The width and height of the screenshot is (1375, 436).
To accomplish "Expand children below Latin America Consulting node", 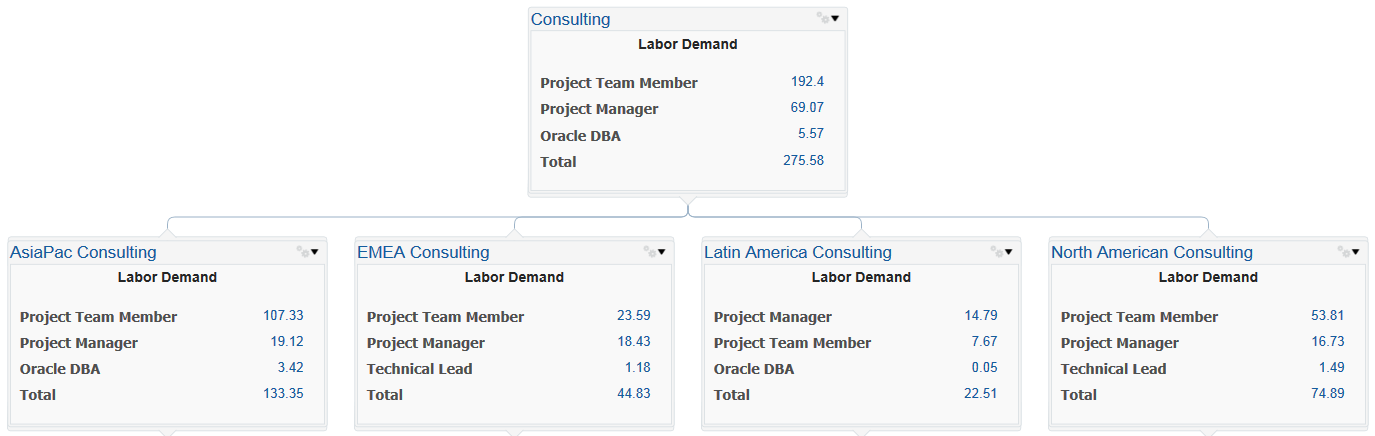I will pyautogui.click(x=861, y=432).
